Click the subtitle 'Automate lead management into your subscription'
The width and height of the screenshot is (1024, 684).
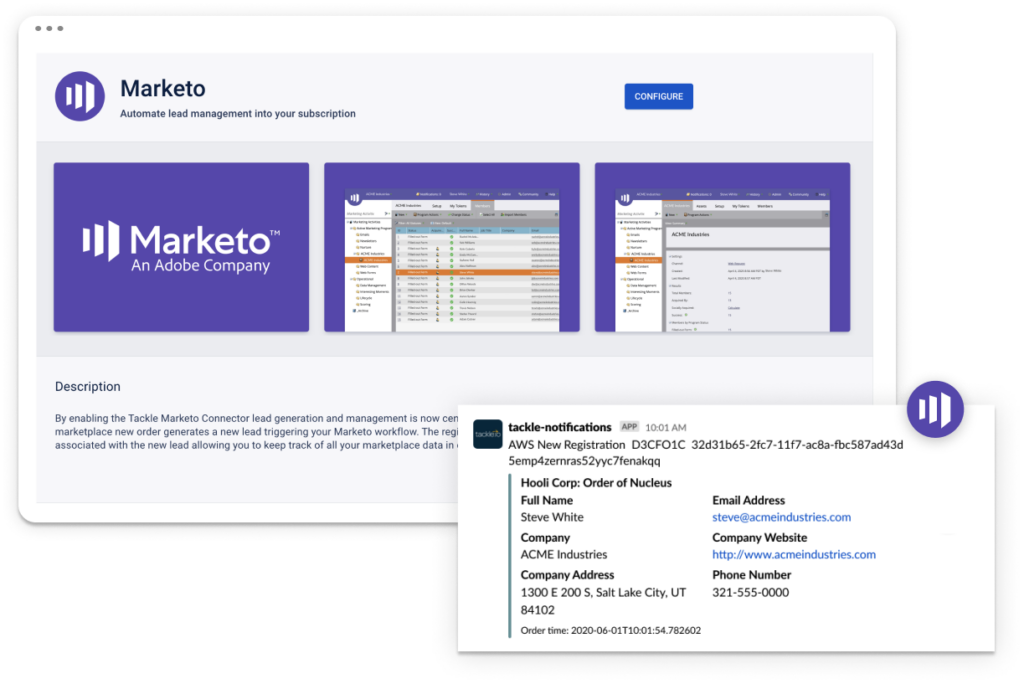[238, 114]
